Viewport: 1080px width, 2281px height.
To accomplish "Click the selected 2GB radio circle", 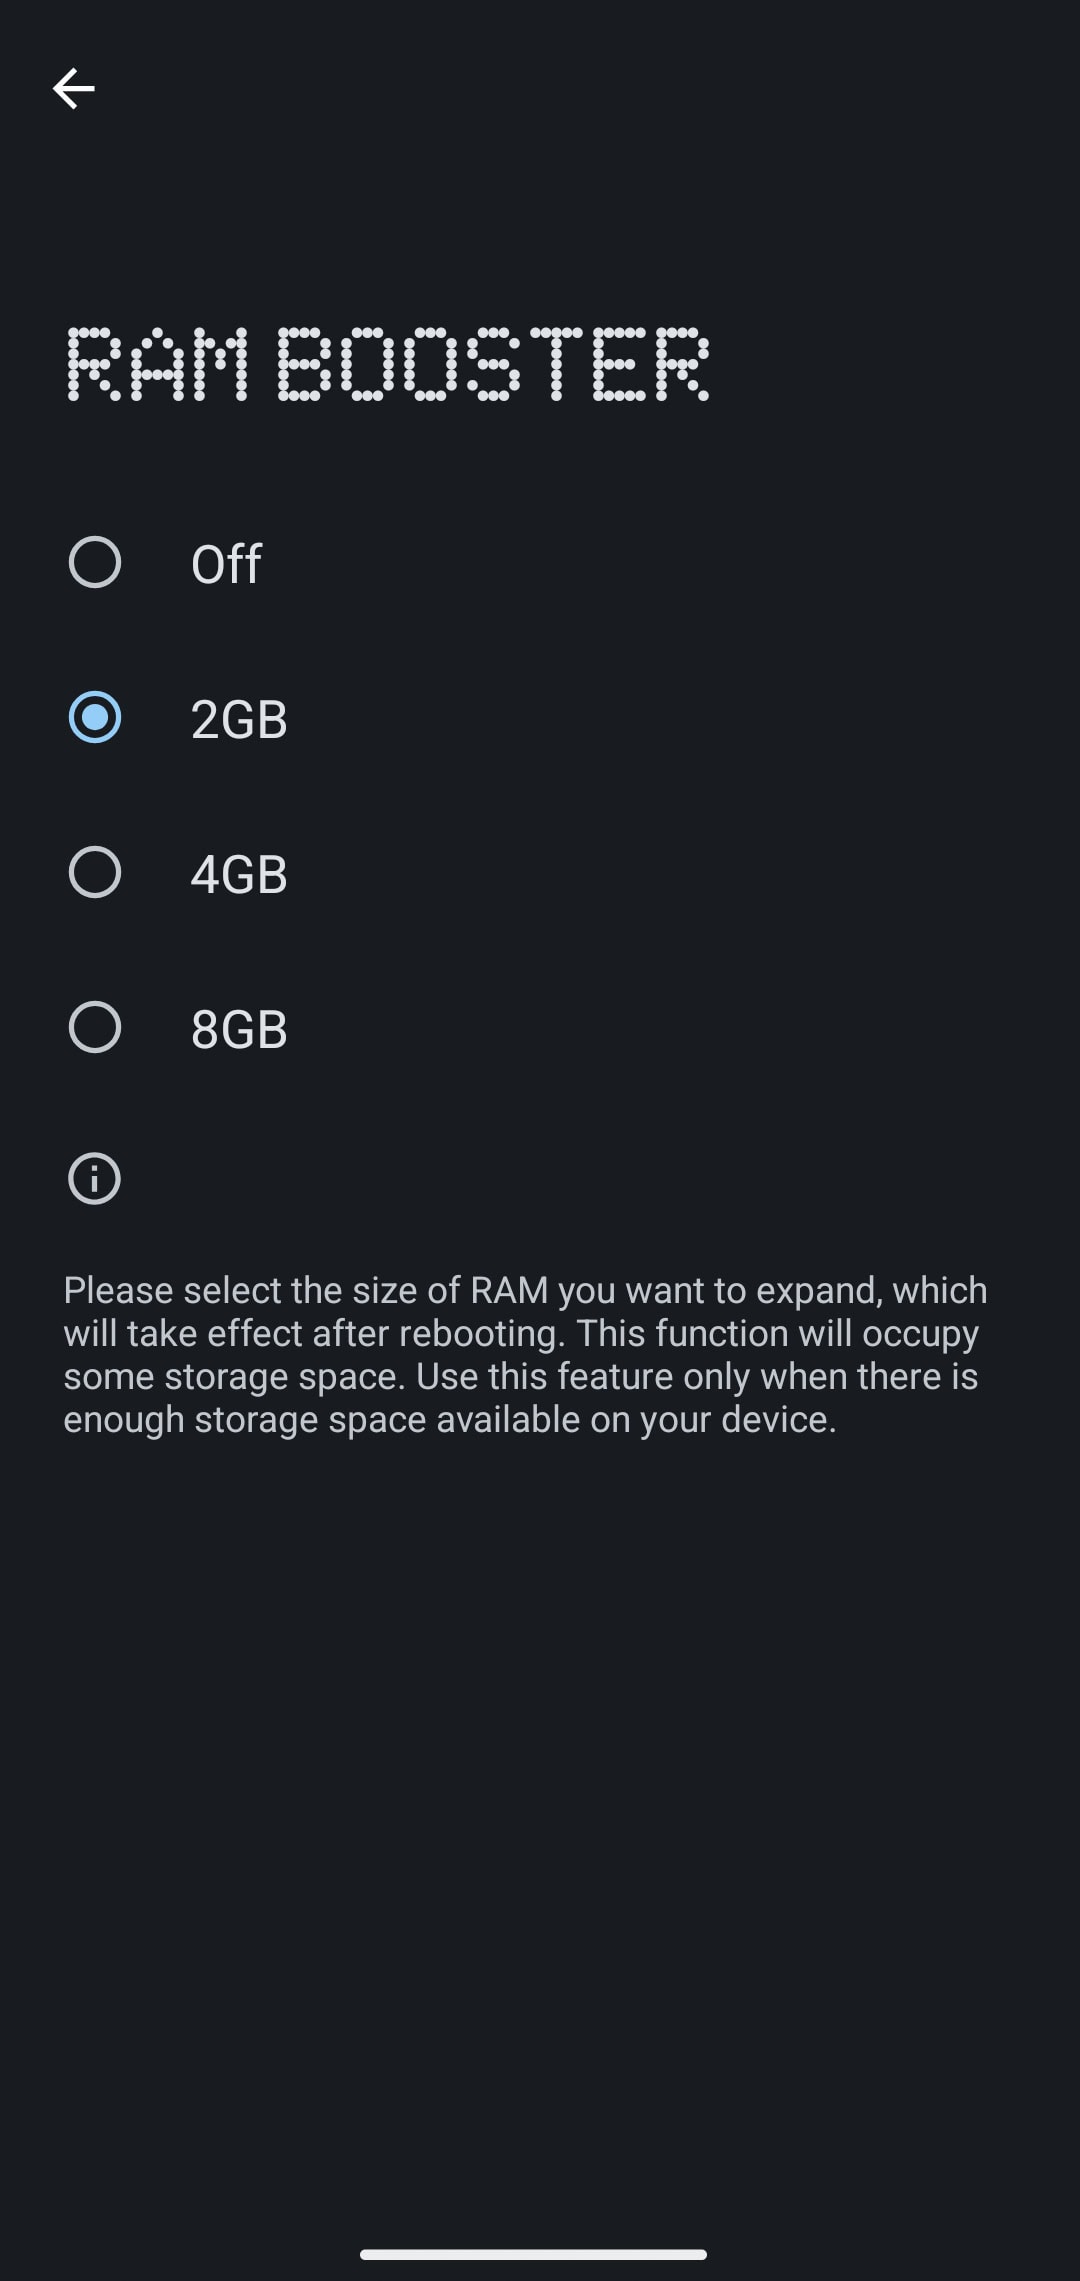I will 95,717.
